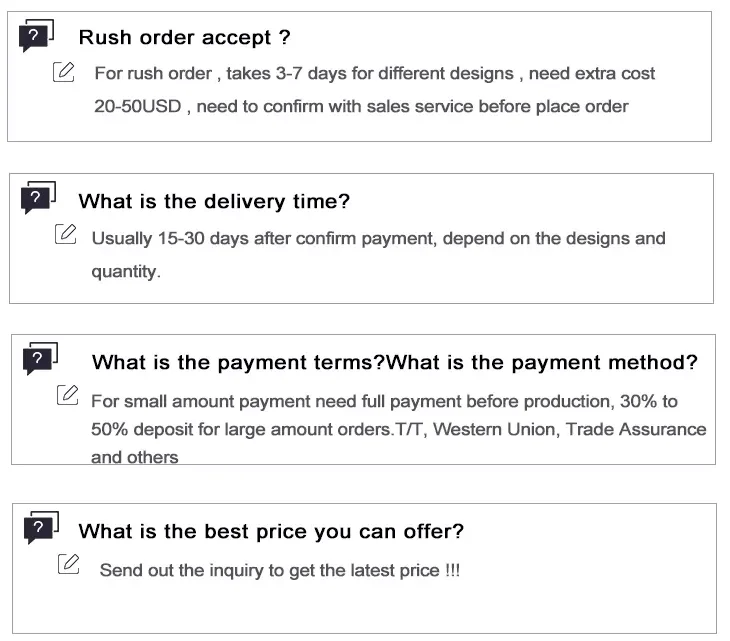The image size is (730, 641).
Task: Click the 'For small amount payment need full payment' line
Action: [x=385, y=401]
